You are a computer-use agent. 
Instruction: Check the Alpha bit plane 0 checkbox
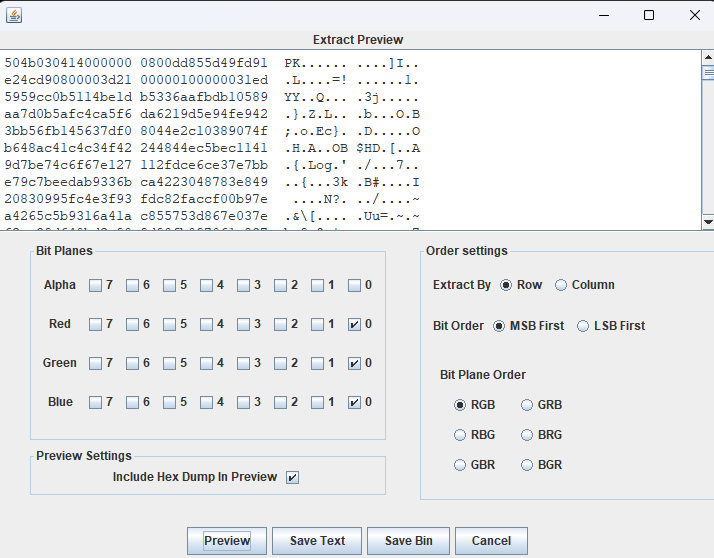[354, 286]
